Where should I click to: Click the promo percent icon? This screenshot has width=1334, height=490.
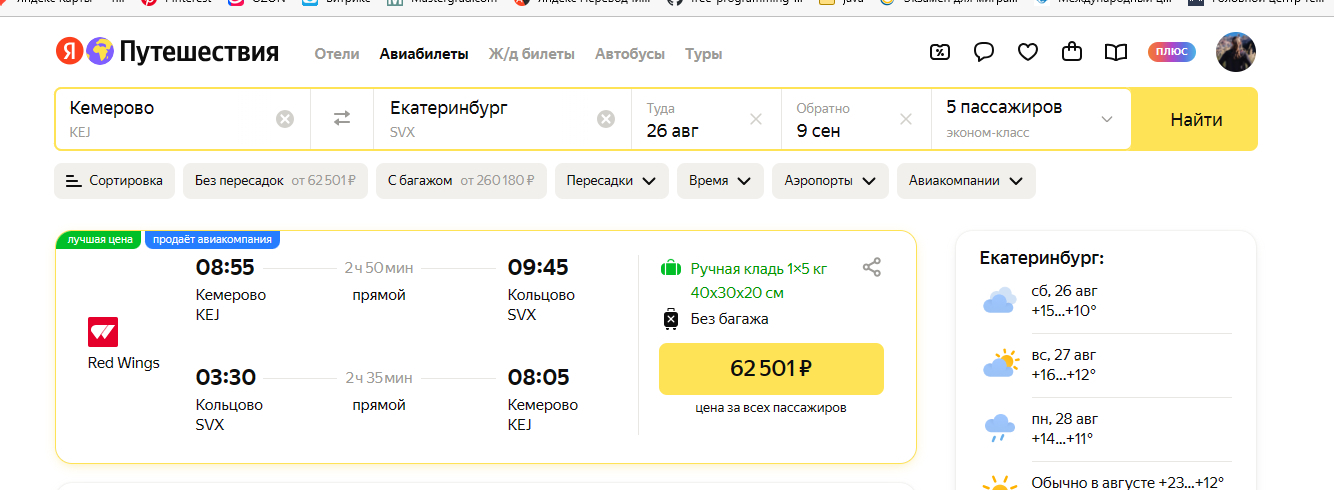[x=940, y=52]
